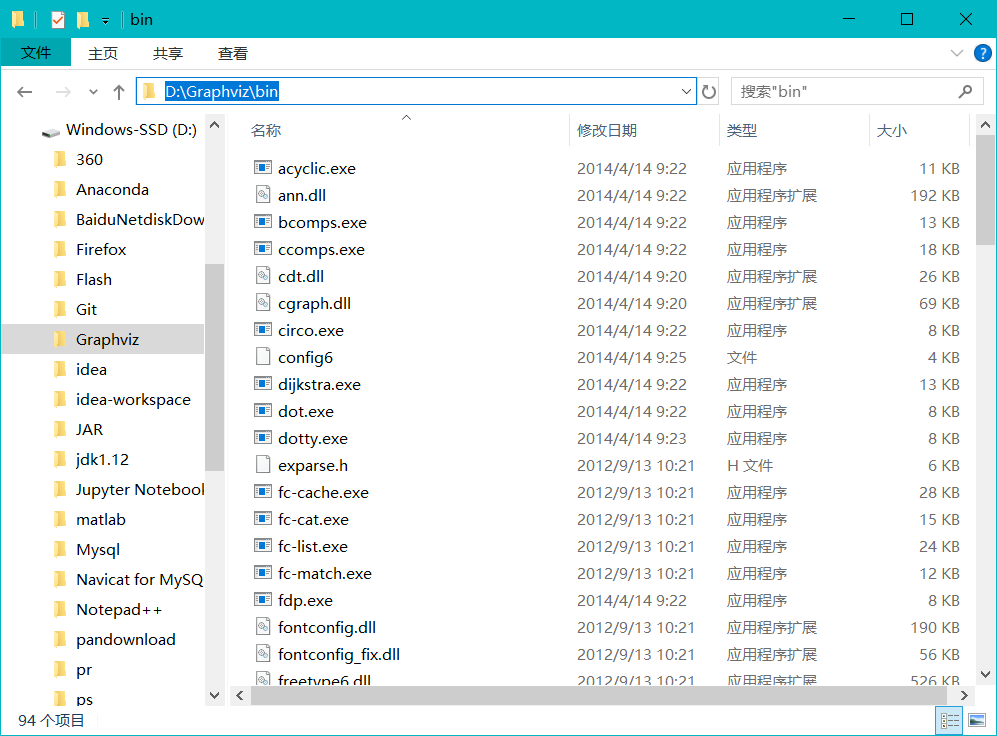Viewport: 997px width, 736px height.
Task: Switch to details view in status bar
Action: coord(949,721)
